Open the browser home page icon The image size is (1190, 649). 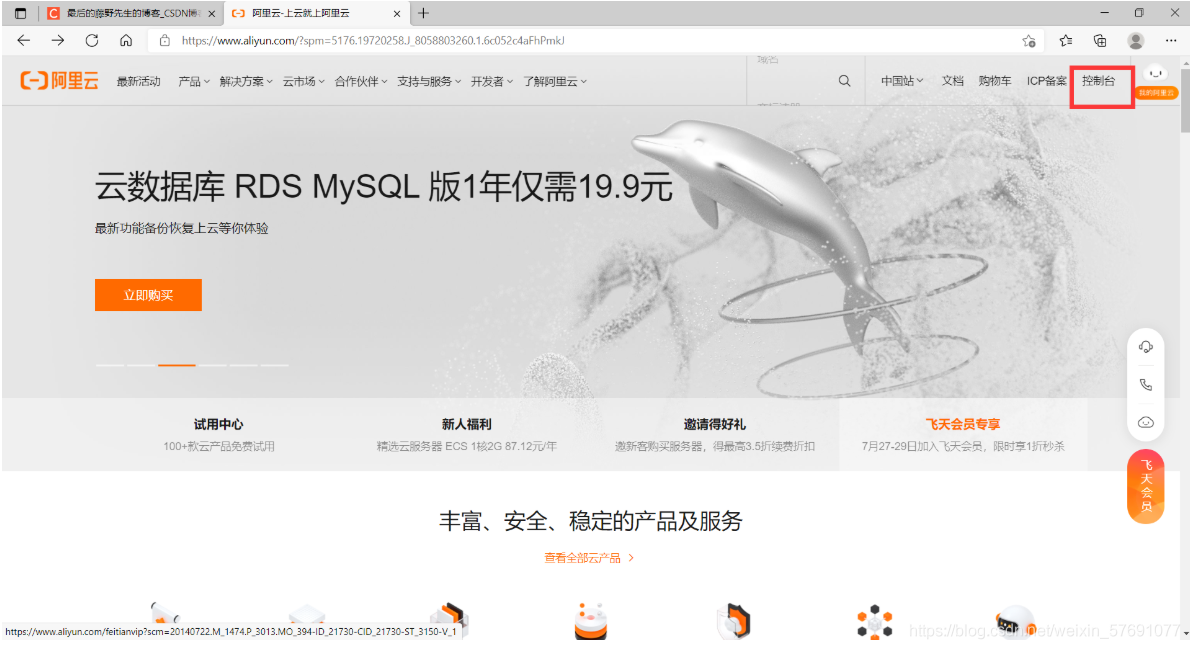tap(126, 41)
